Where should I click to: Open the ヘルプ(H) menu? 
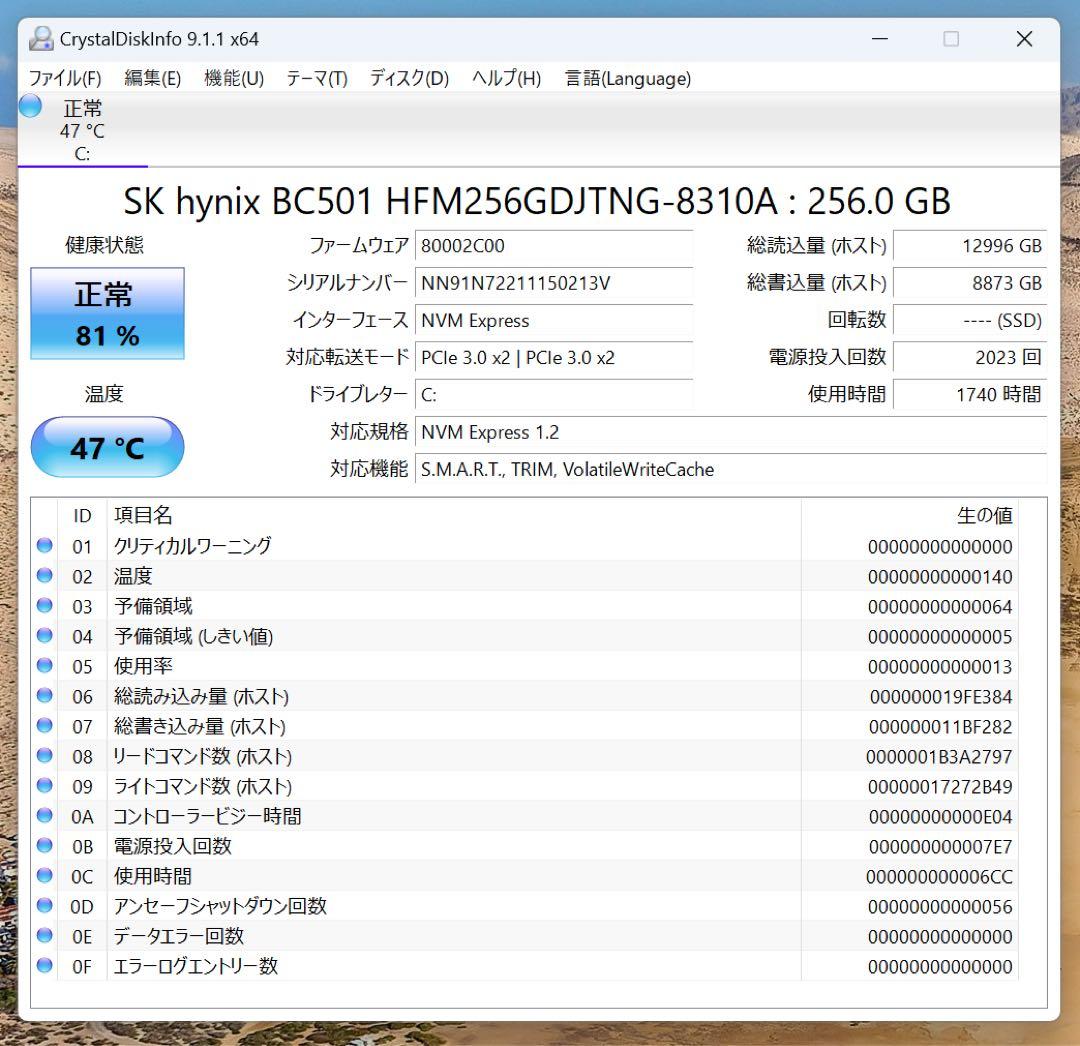[x=506, y=79]
